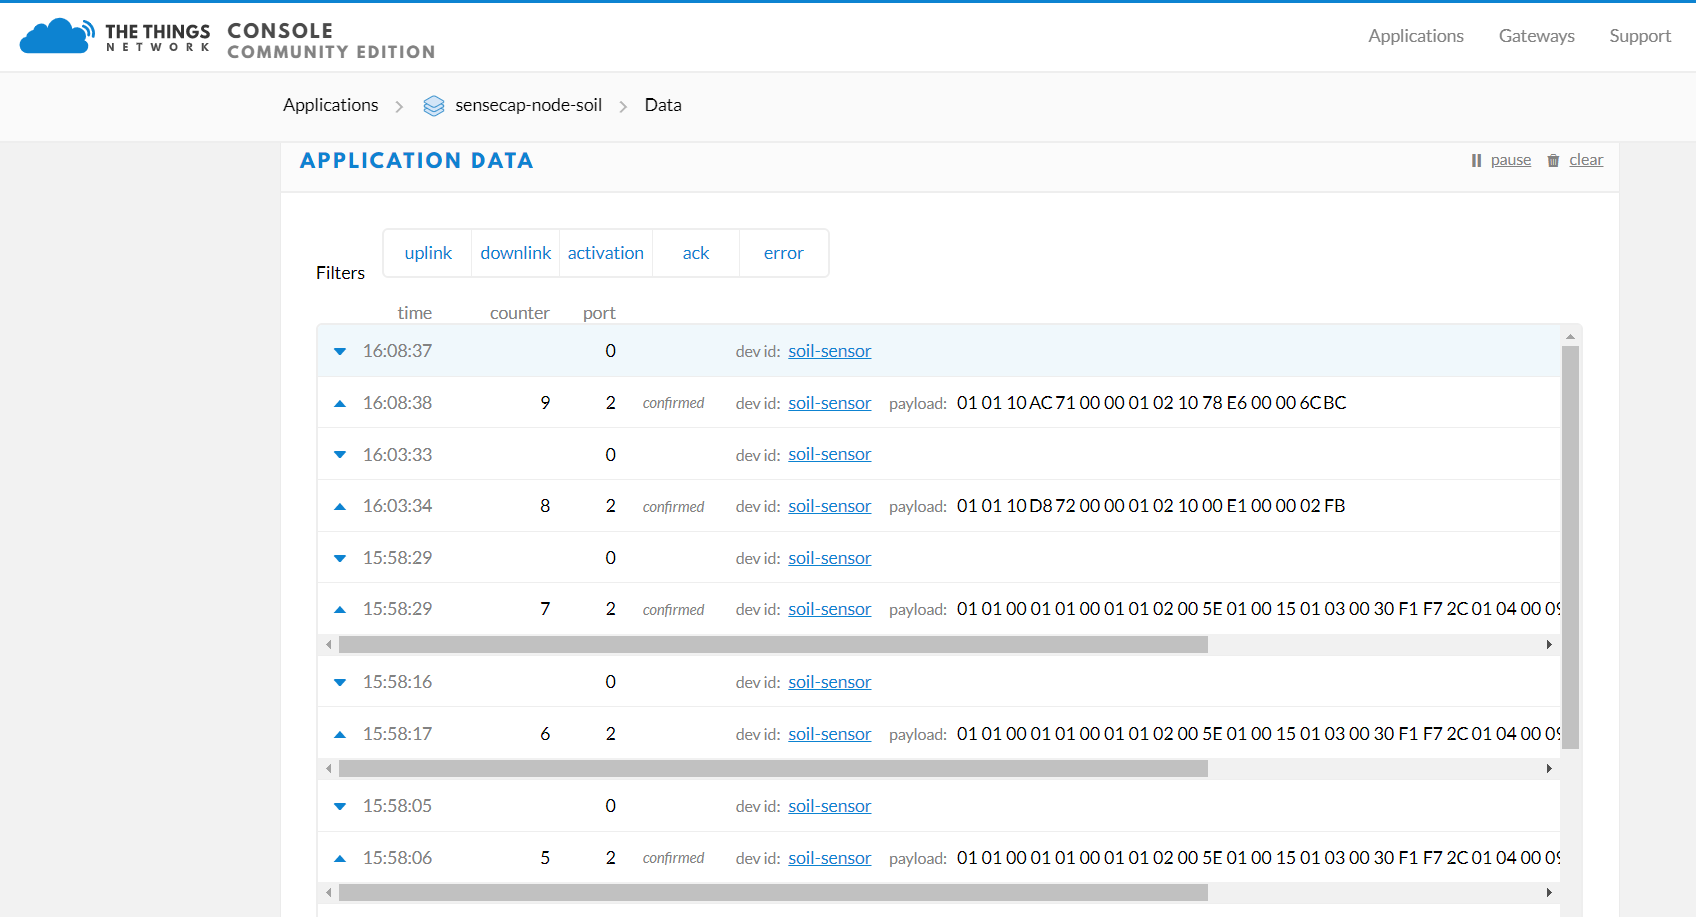Open soil-sensor link in 15:58:06 row
The width and height of the screenshot is (1696, 917).
tap(829, 858)
